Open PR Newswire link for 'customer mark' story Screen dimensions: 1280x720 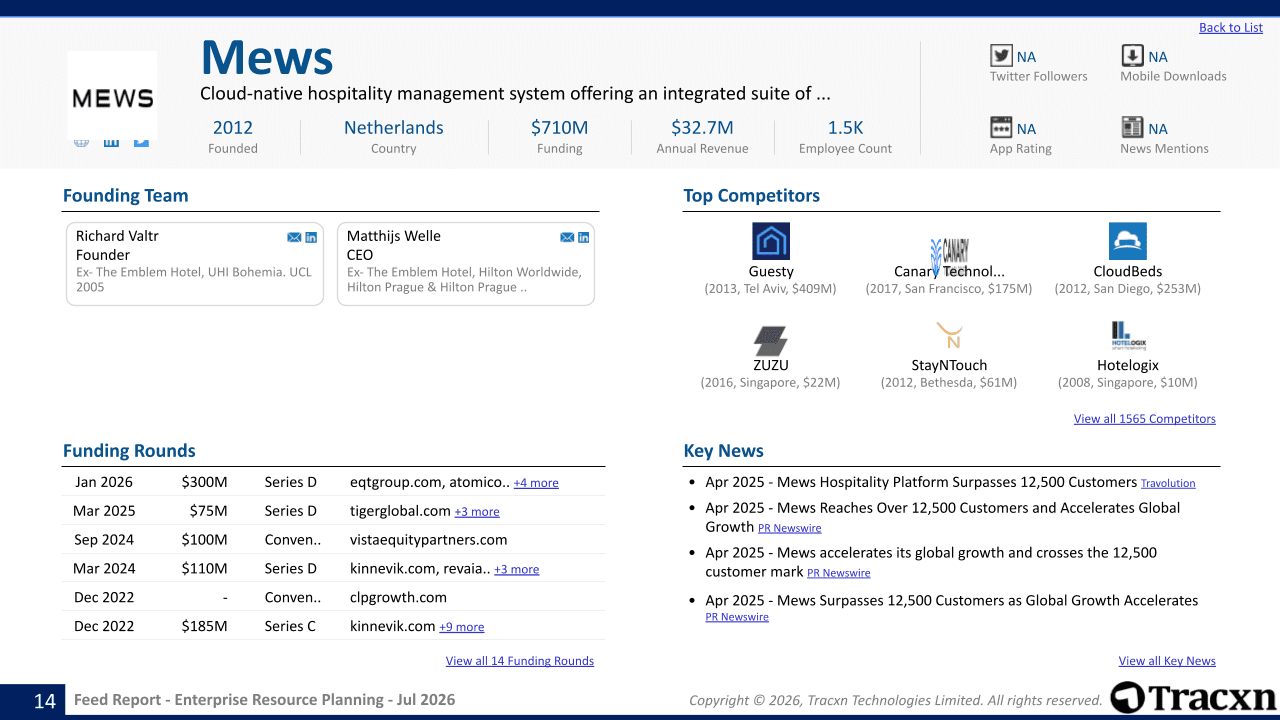[x=838, y=573]
